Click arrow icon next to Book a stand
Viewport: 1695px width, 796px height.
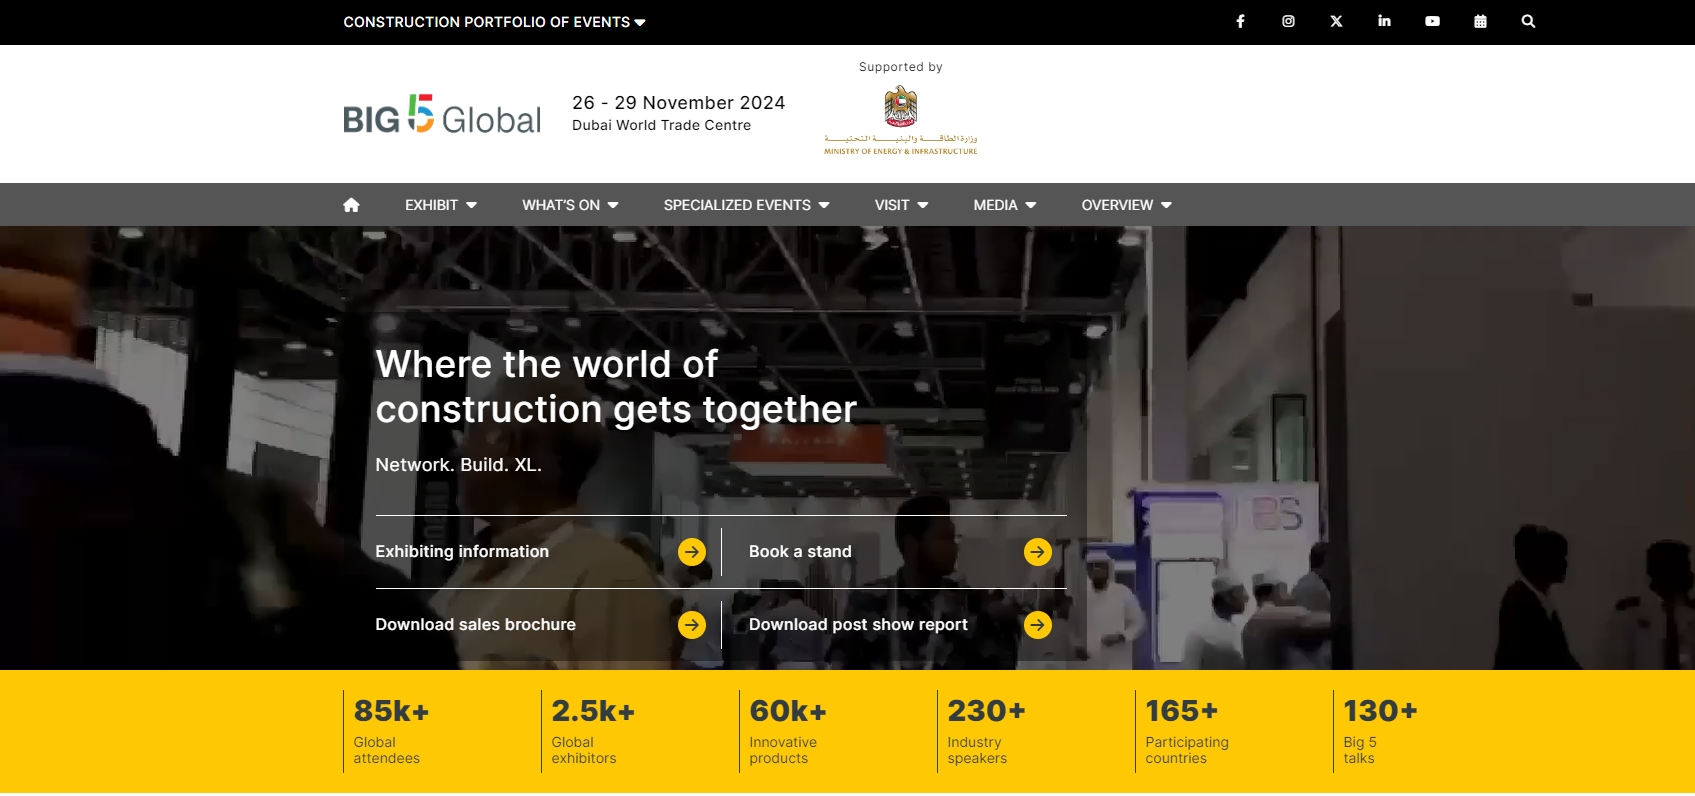pos(1038,552)
